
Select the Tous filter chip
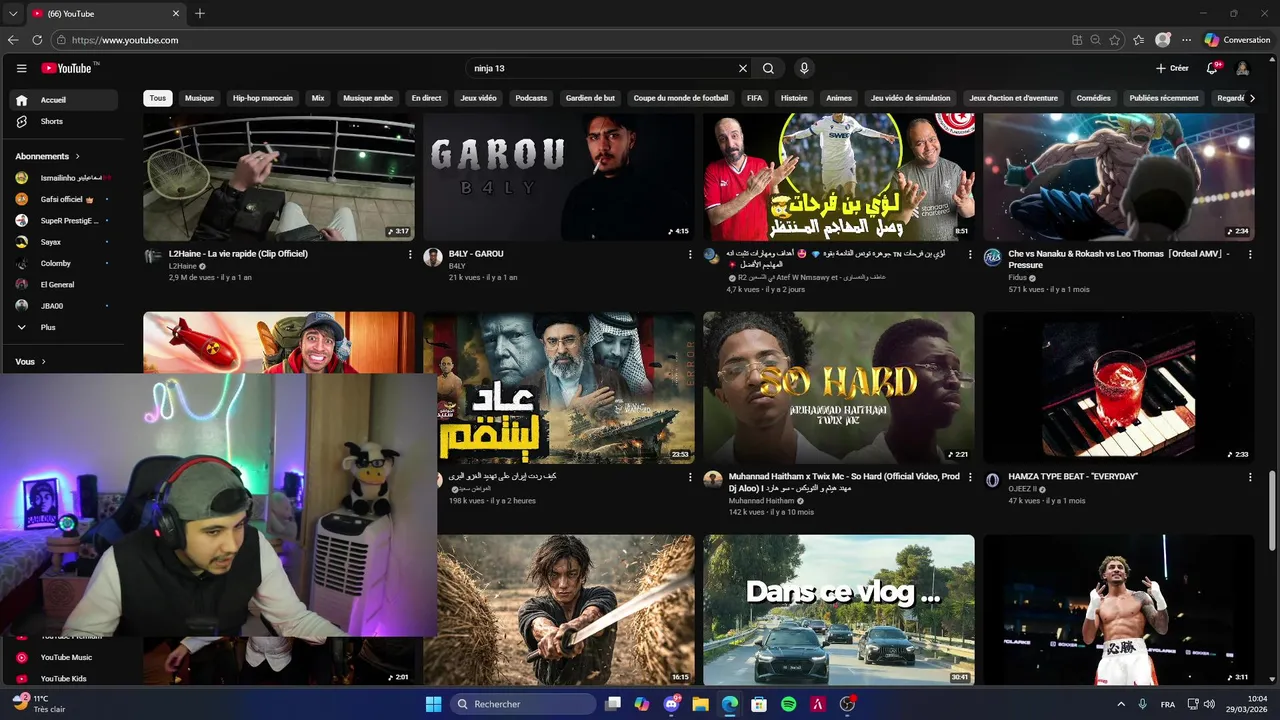[158, 98]
